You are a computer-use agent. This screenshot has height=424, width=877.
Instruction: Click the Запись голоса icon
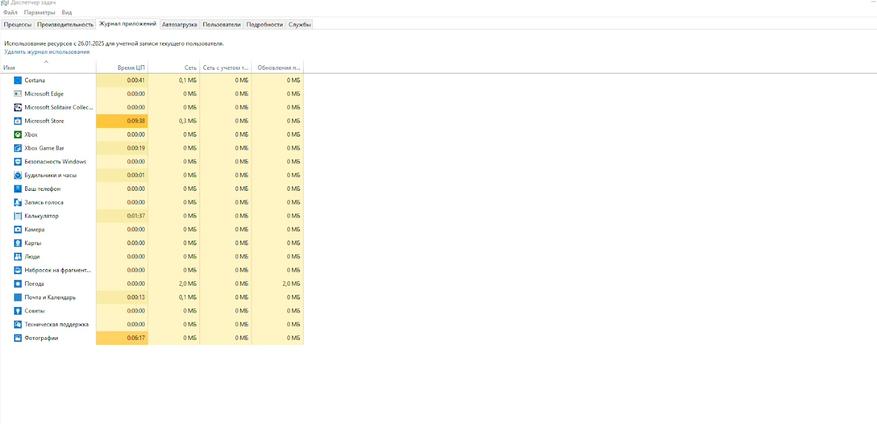pos(17,202)
